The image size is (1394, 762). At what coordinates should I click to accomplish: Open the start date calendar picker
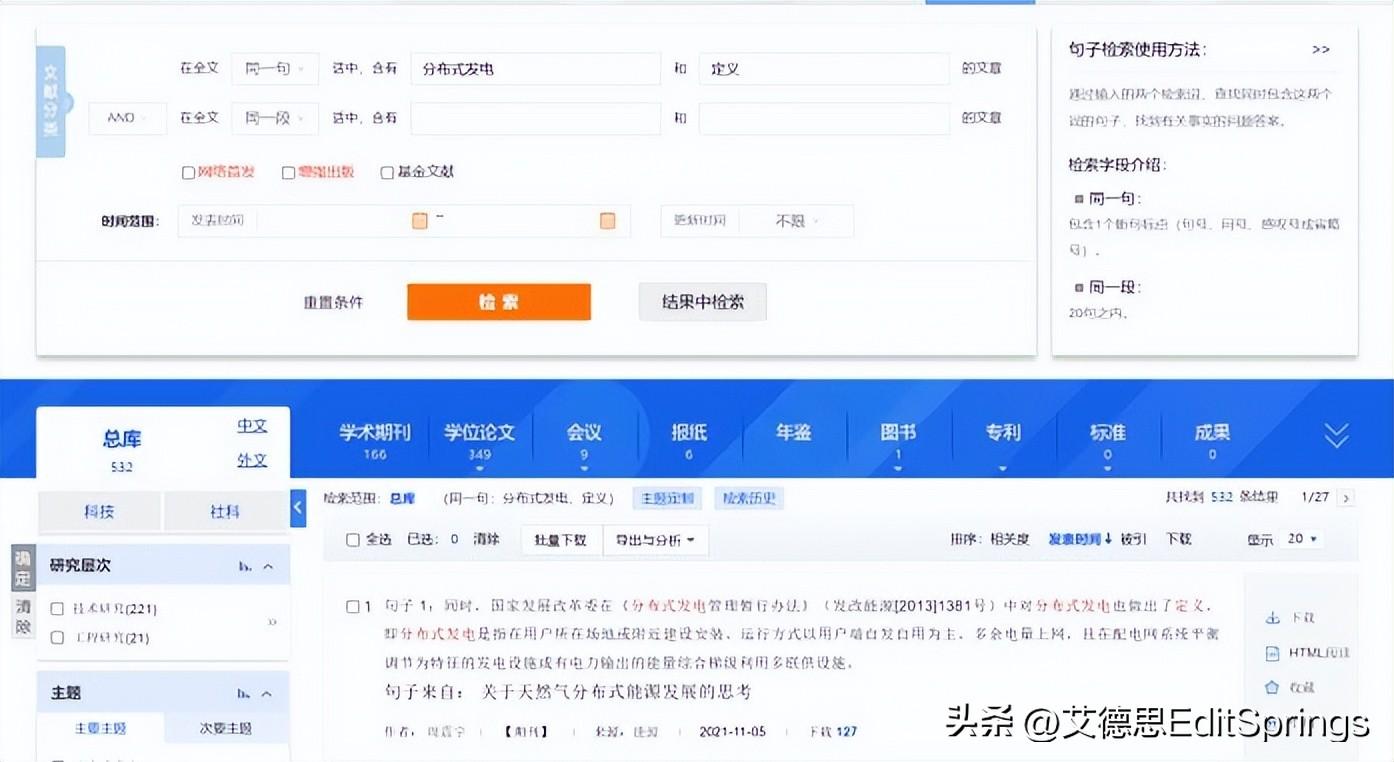pos(420,220)
